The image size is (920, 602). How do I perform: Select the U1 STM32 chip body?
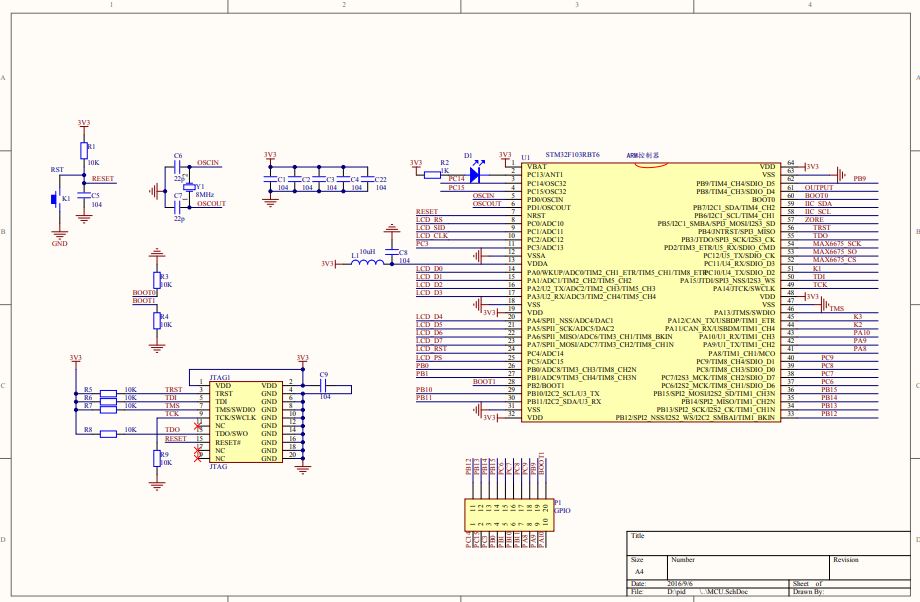[x=651, y=292]
